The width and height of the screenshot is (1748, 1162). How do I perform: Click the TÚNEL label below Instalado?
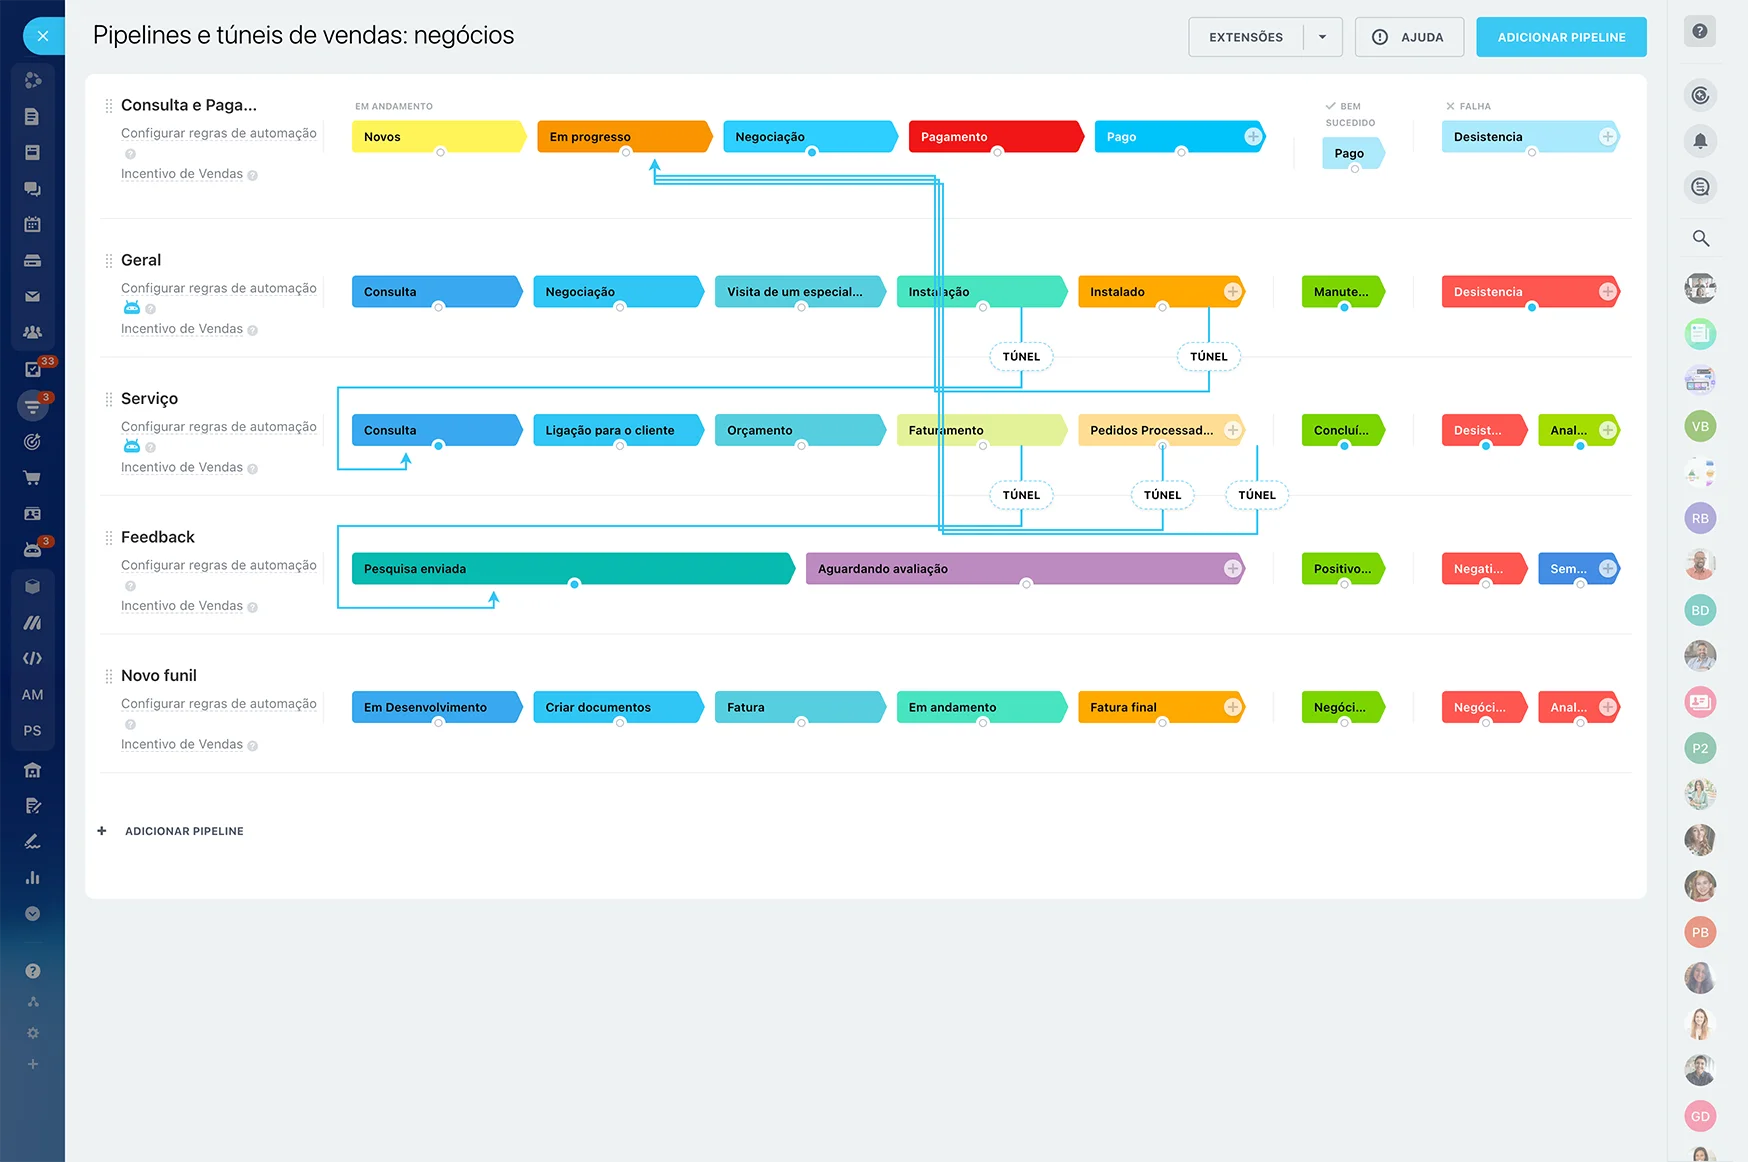click(x=1208, y=357)
